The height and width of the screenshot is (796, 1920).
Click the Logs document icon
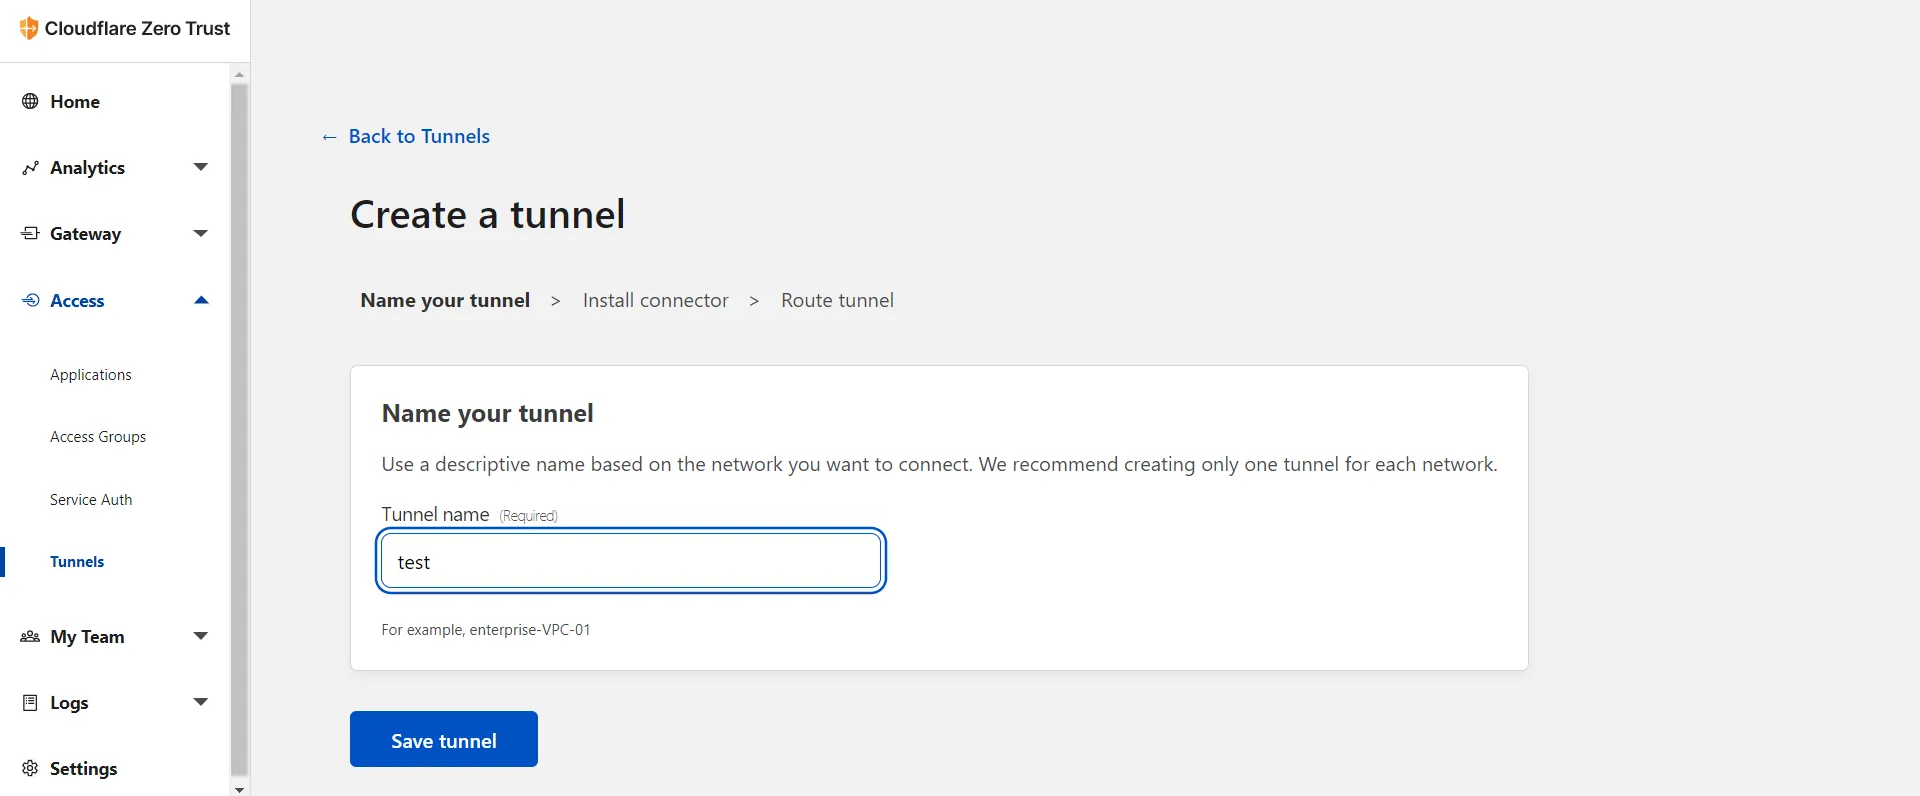click(x=30, y=702)
